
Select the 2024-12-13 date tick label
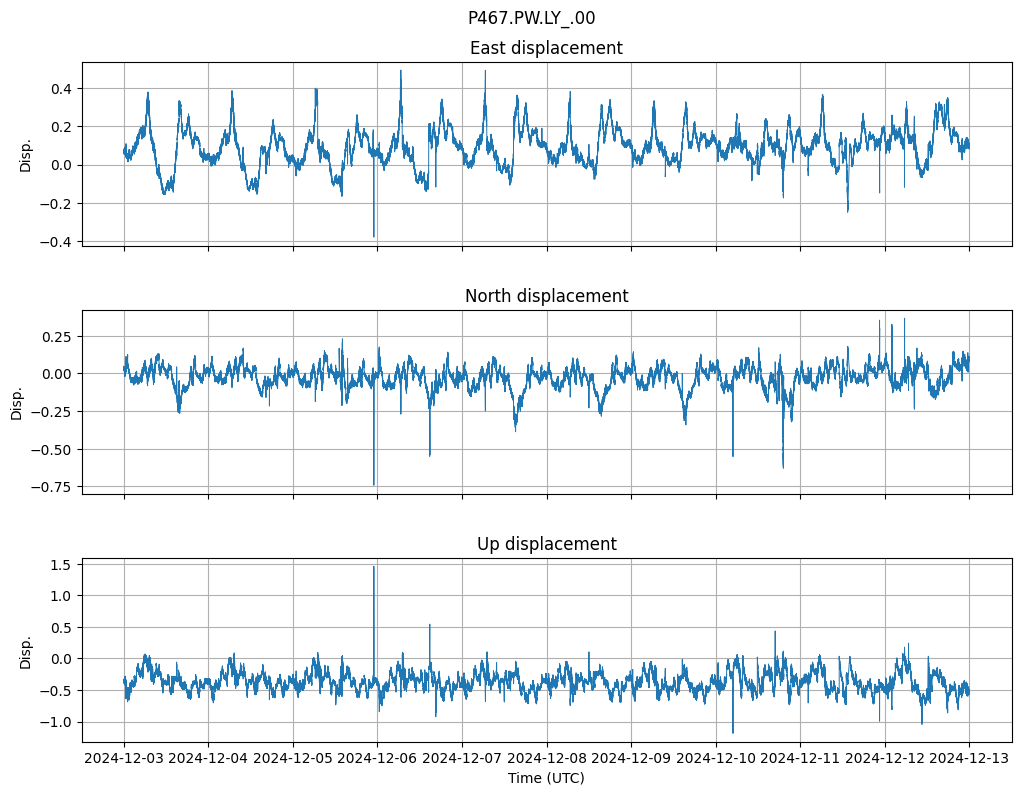click(x=969, y=758)
